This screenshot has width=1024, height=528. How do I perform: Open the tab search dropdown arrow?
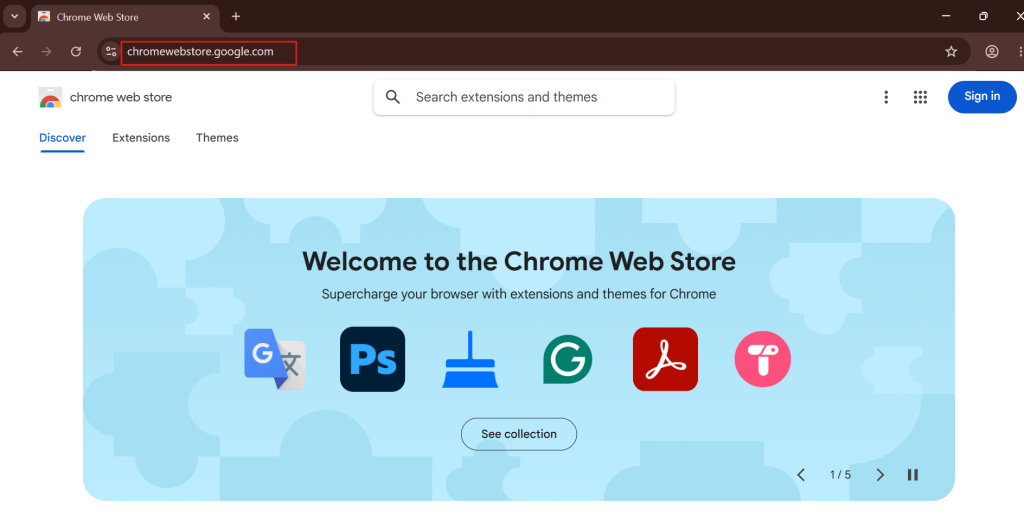click(x=14, y=16)
